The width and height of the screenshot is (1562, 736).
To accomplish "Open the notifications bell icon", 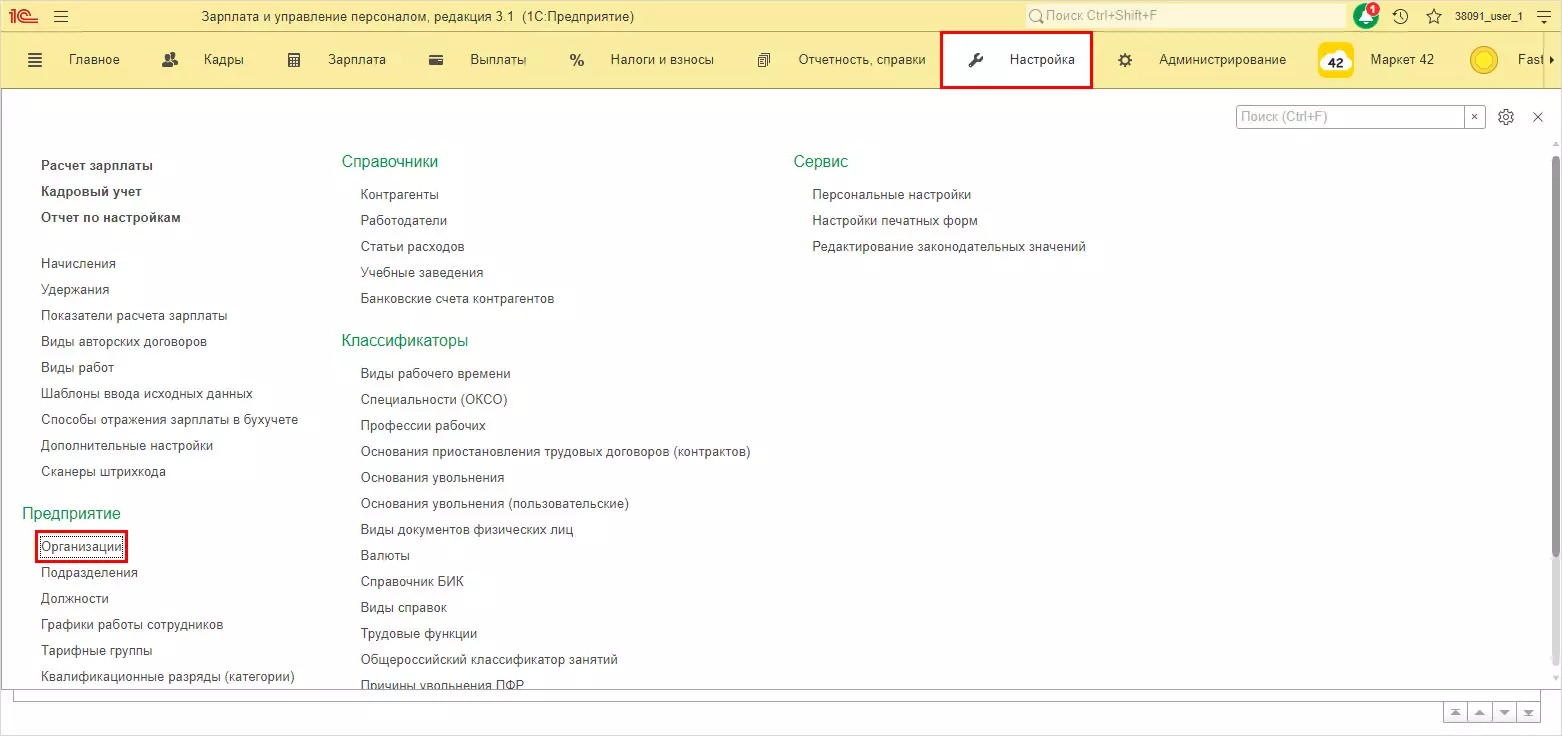I will 1366,17.
